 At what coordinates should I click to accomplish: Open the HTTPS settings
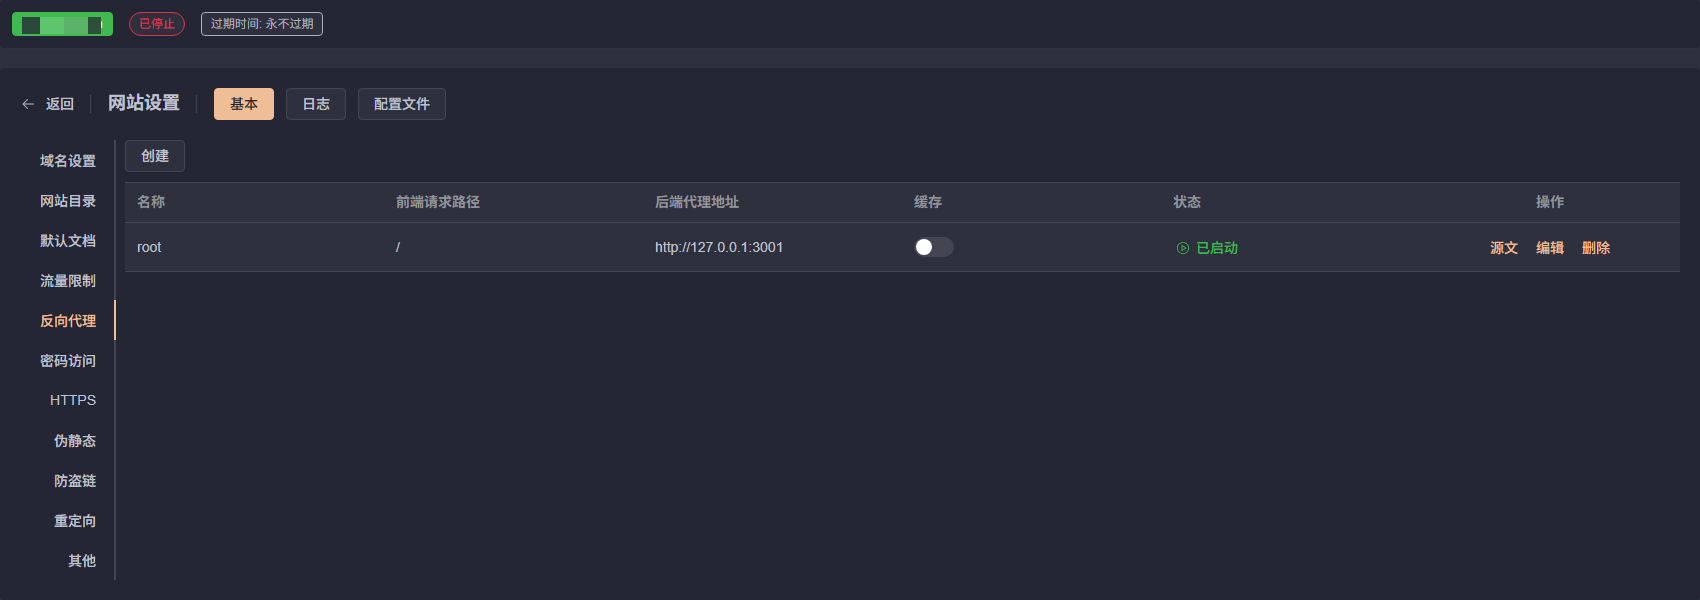73,400
